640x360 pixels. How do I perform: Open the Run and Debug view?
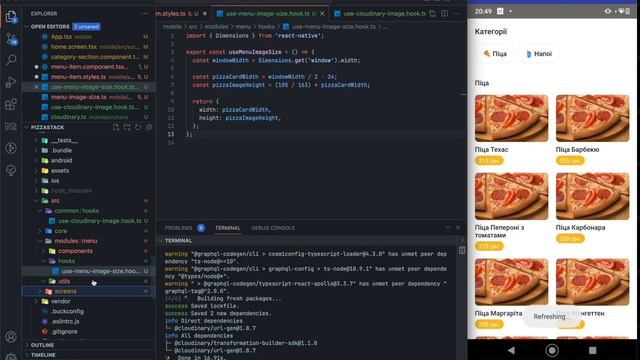pos(11,82)
